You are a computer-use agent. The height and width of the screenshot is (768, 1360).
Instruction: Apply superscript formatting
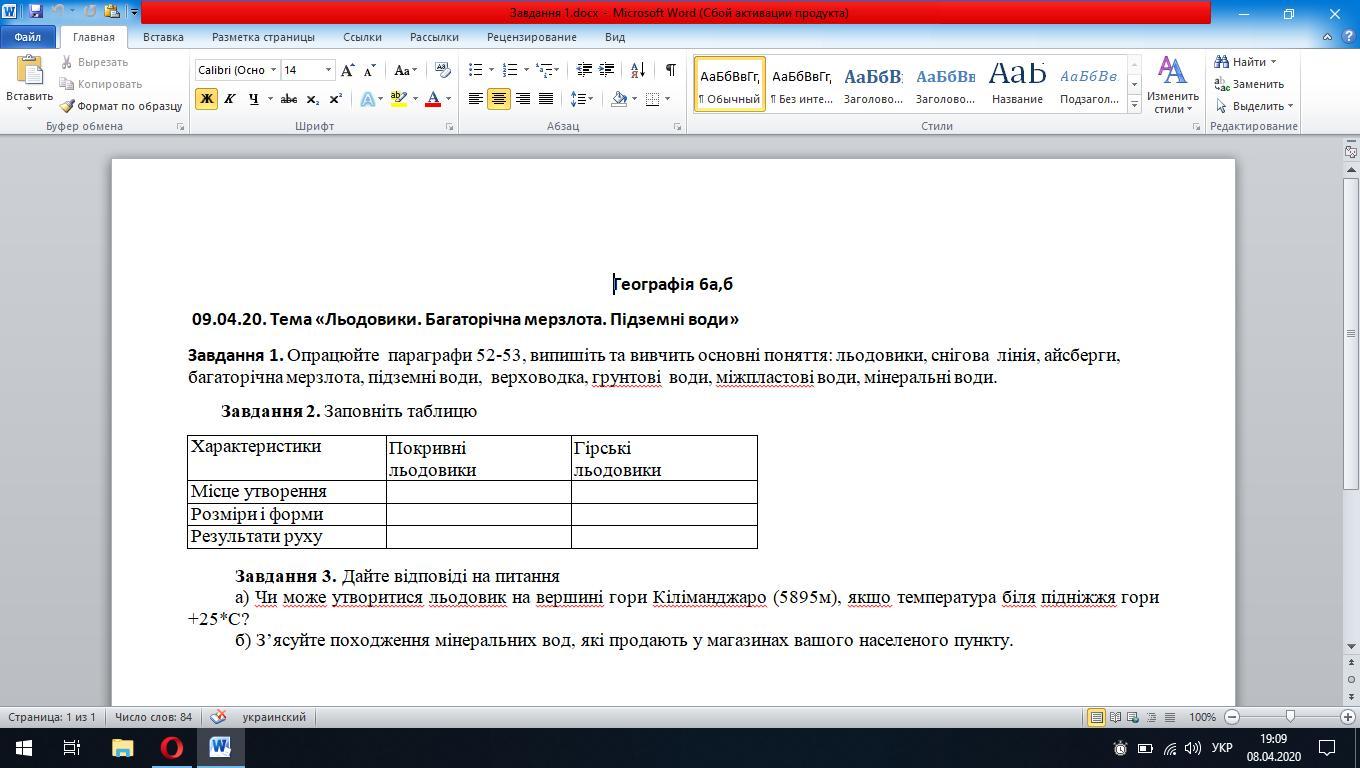[336, 99]
